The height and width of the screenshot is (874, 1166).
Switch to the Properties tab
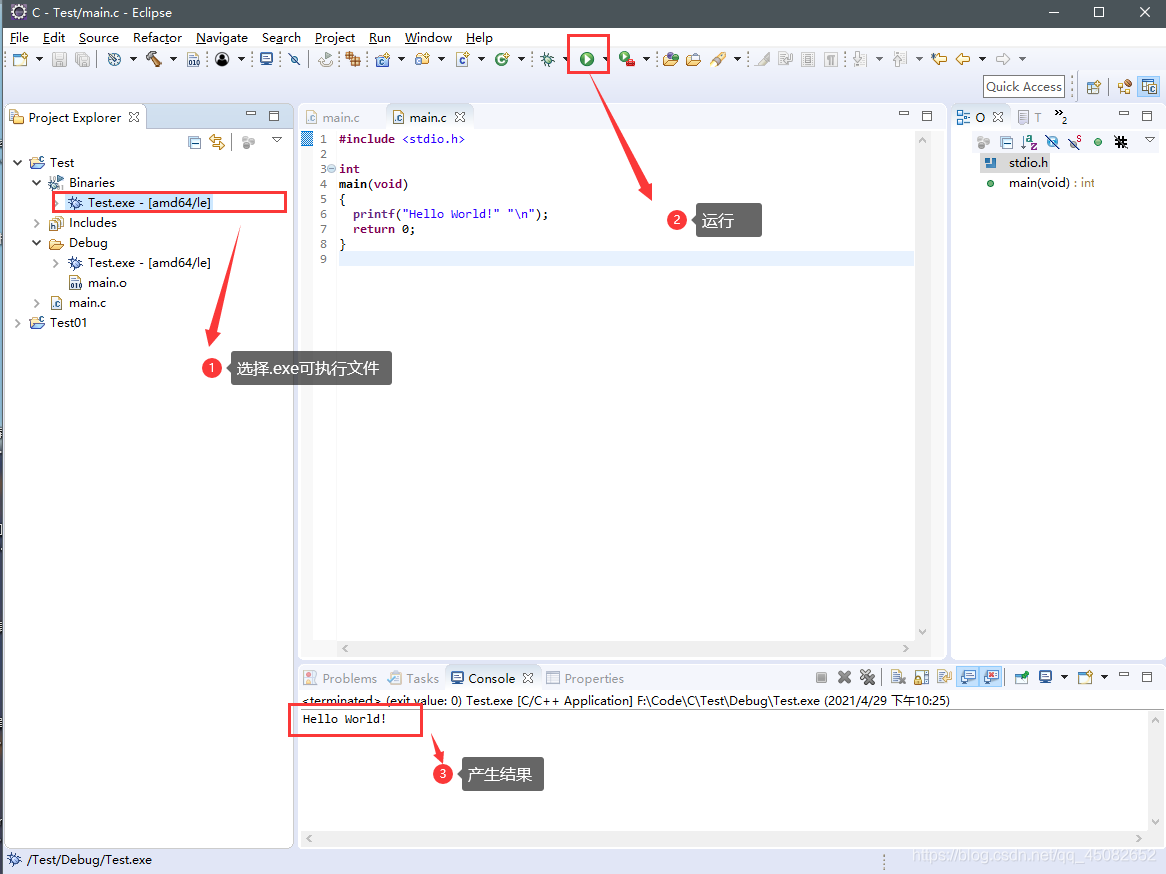click(x=585, y=678)
